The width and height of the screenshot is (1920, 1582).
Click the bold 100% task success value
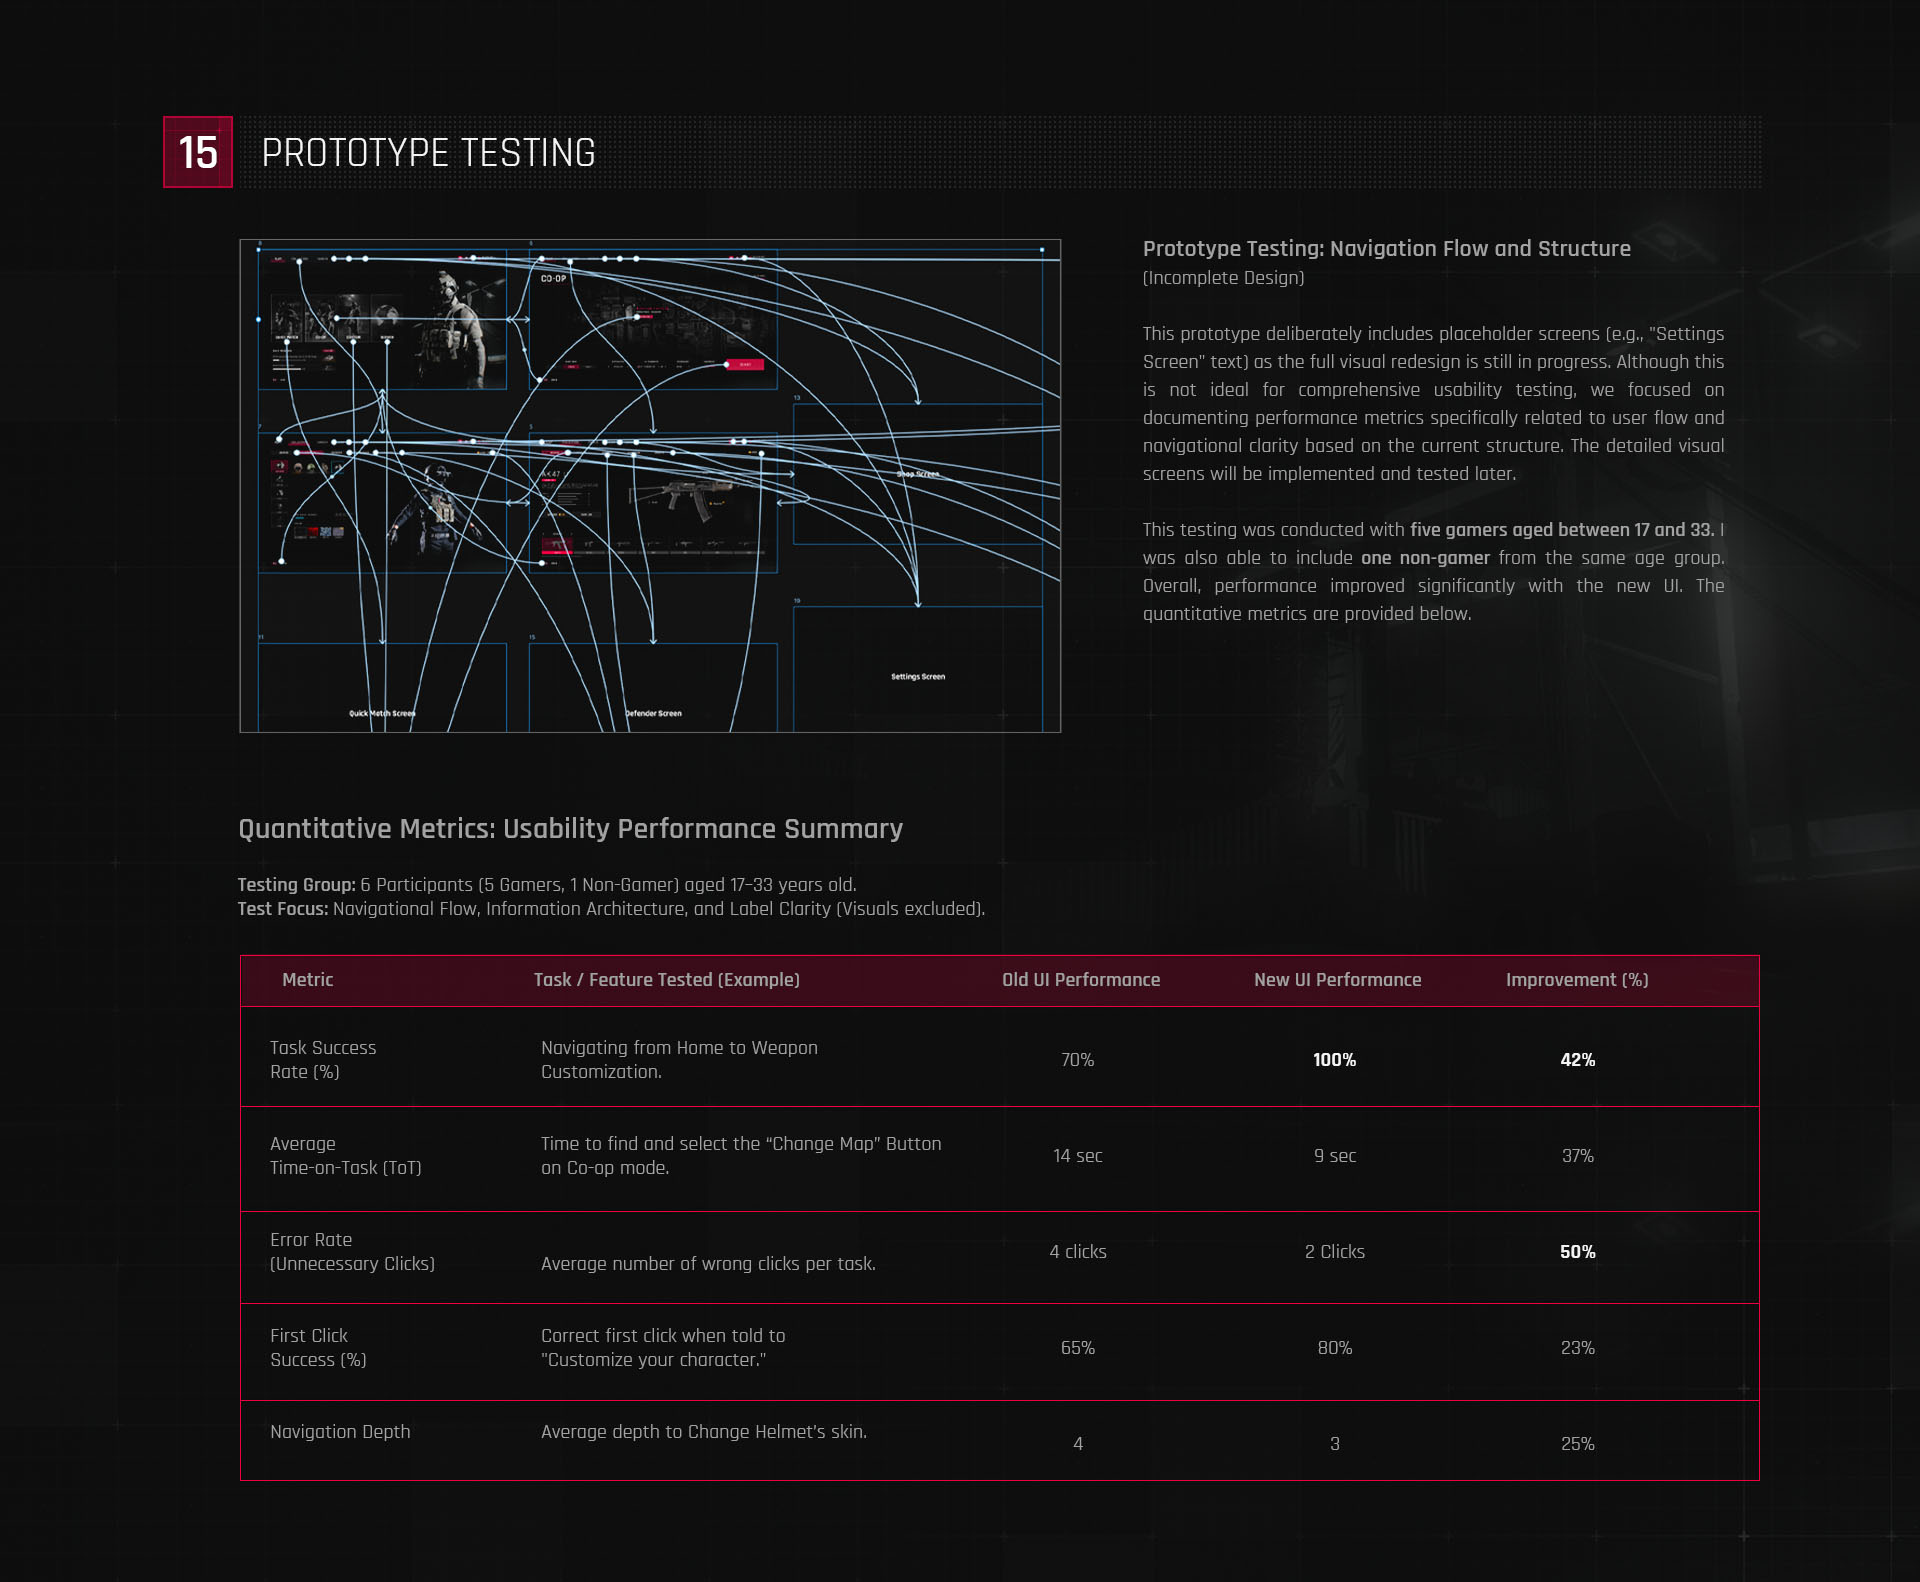point(1334,1060)
